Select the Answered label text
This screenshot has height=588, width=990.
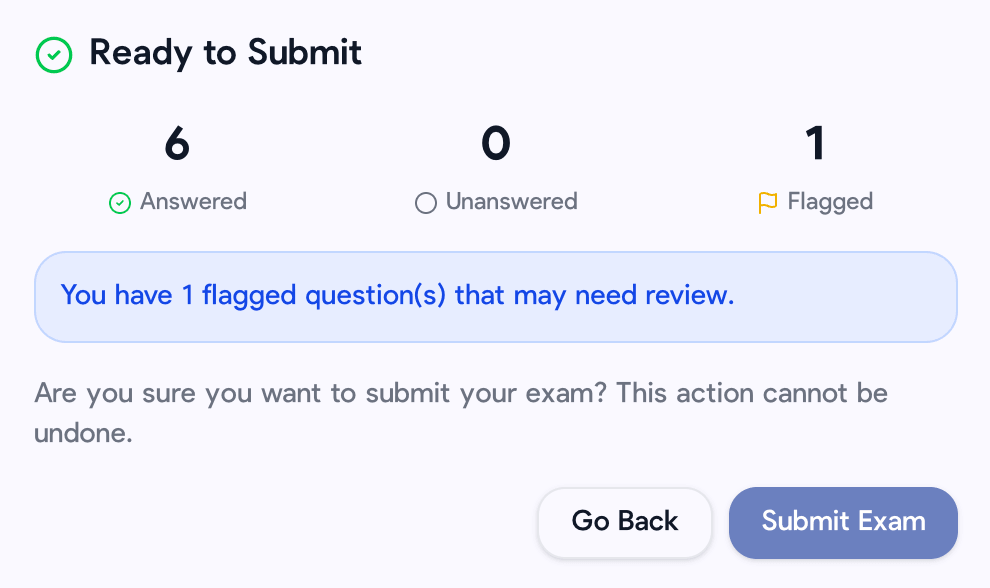[x=193, y=202]
